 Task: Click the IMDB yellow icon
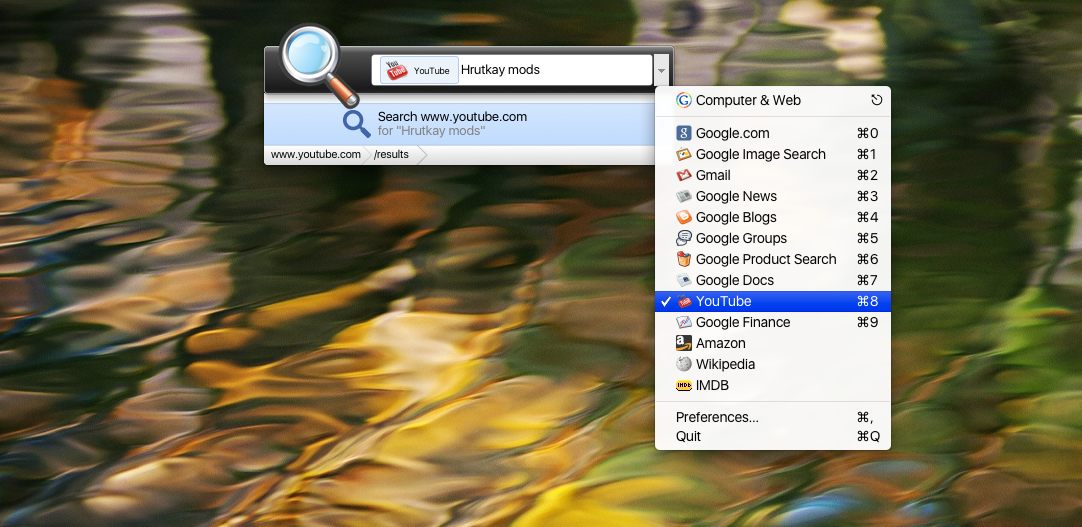(684, 385)
